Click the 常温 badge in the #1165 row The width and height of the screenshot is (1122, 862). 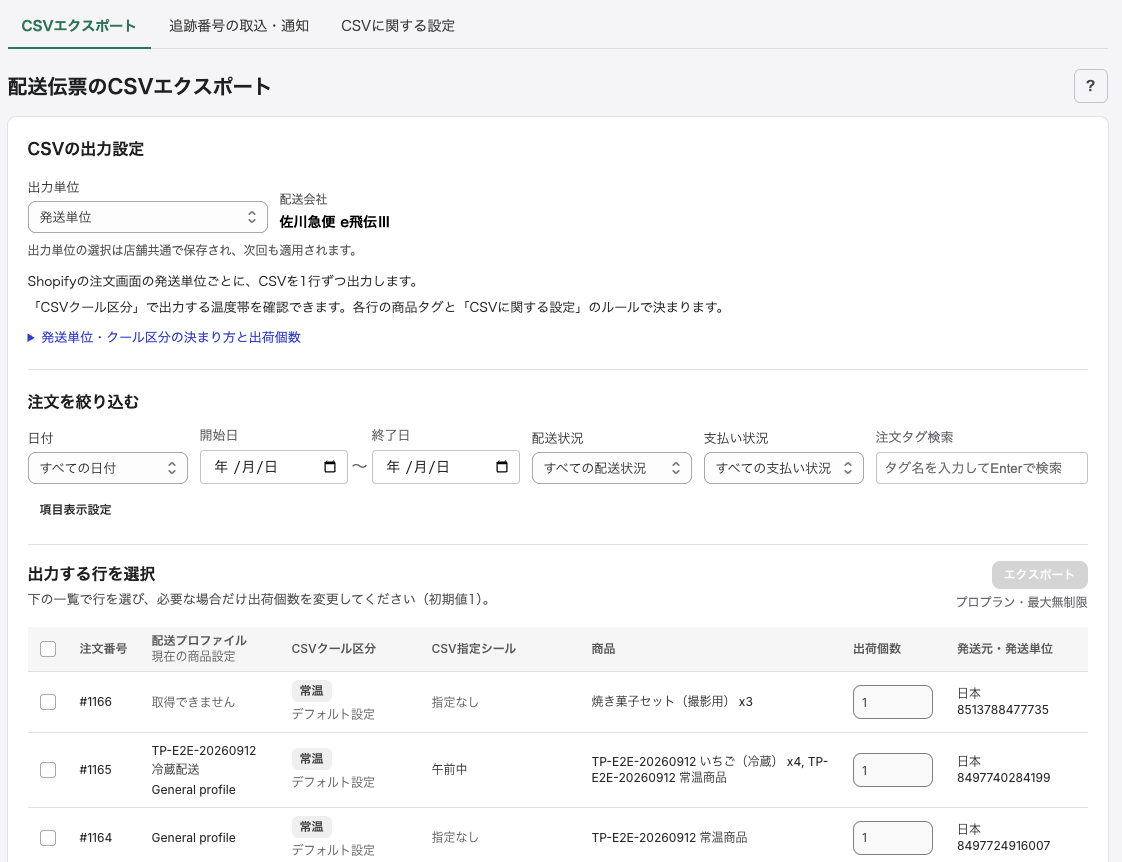(311, 758)
